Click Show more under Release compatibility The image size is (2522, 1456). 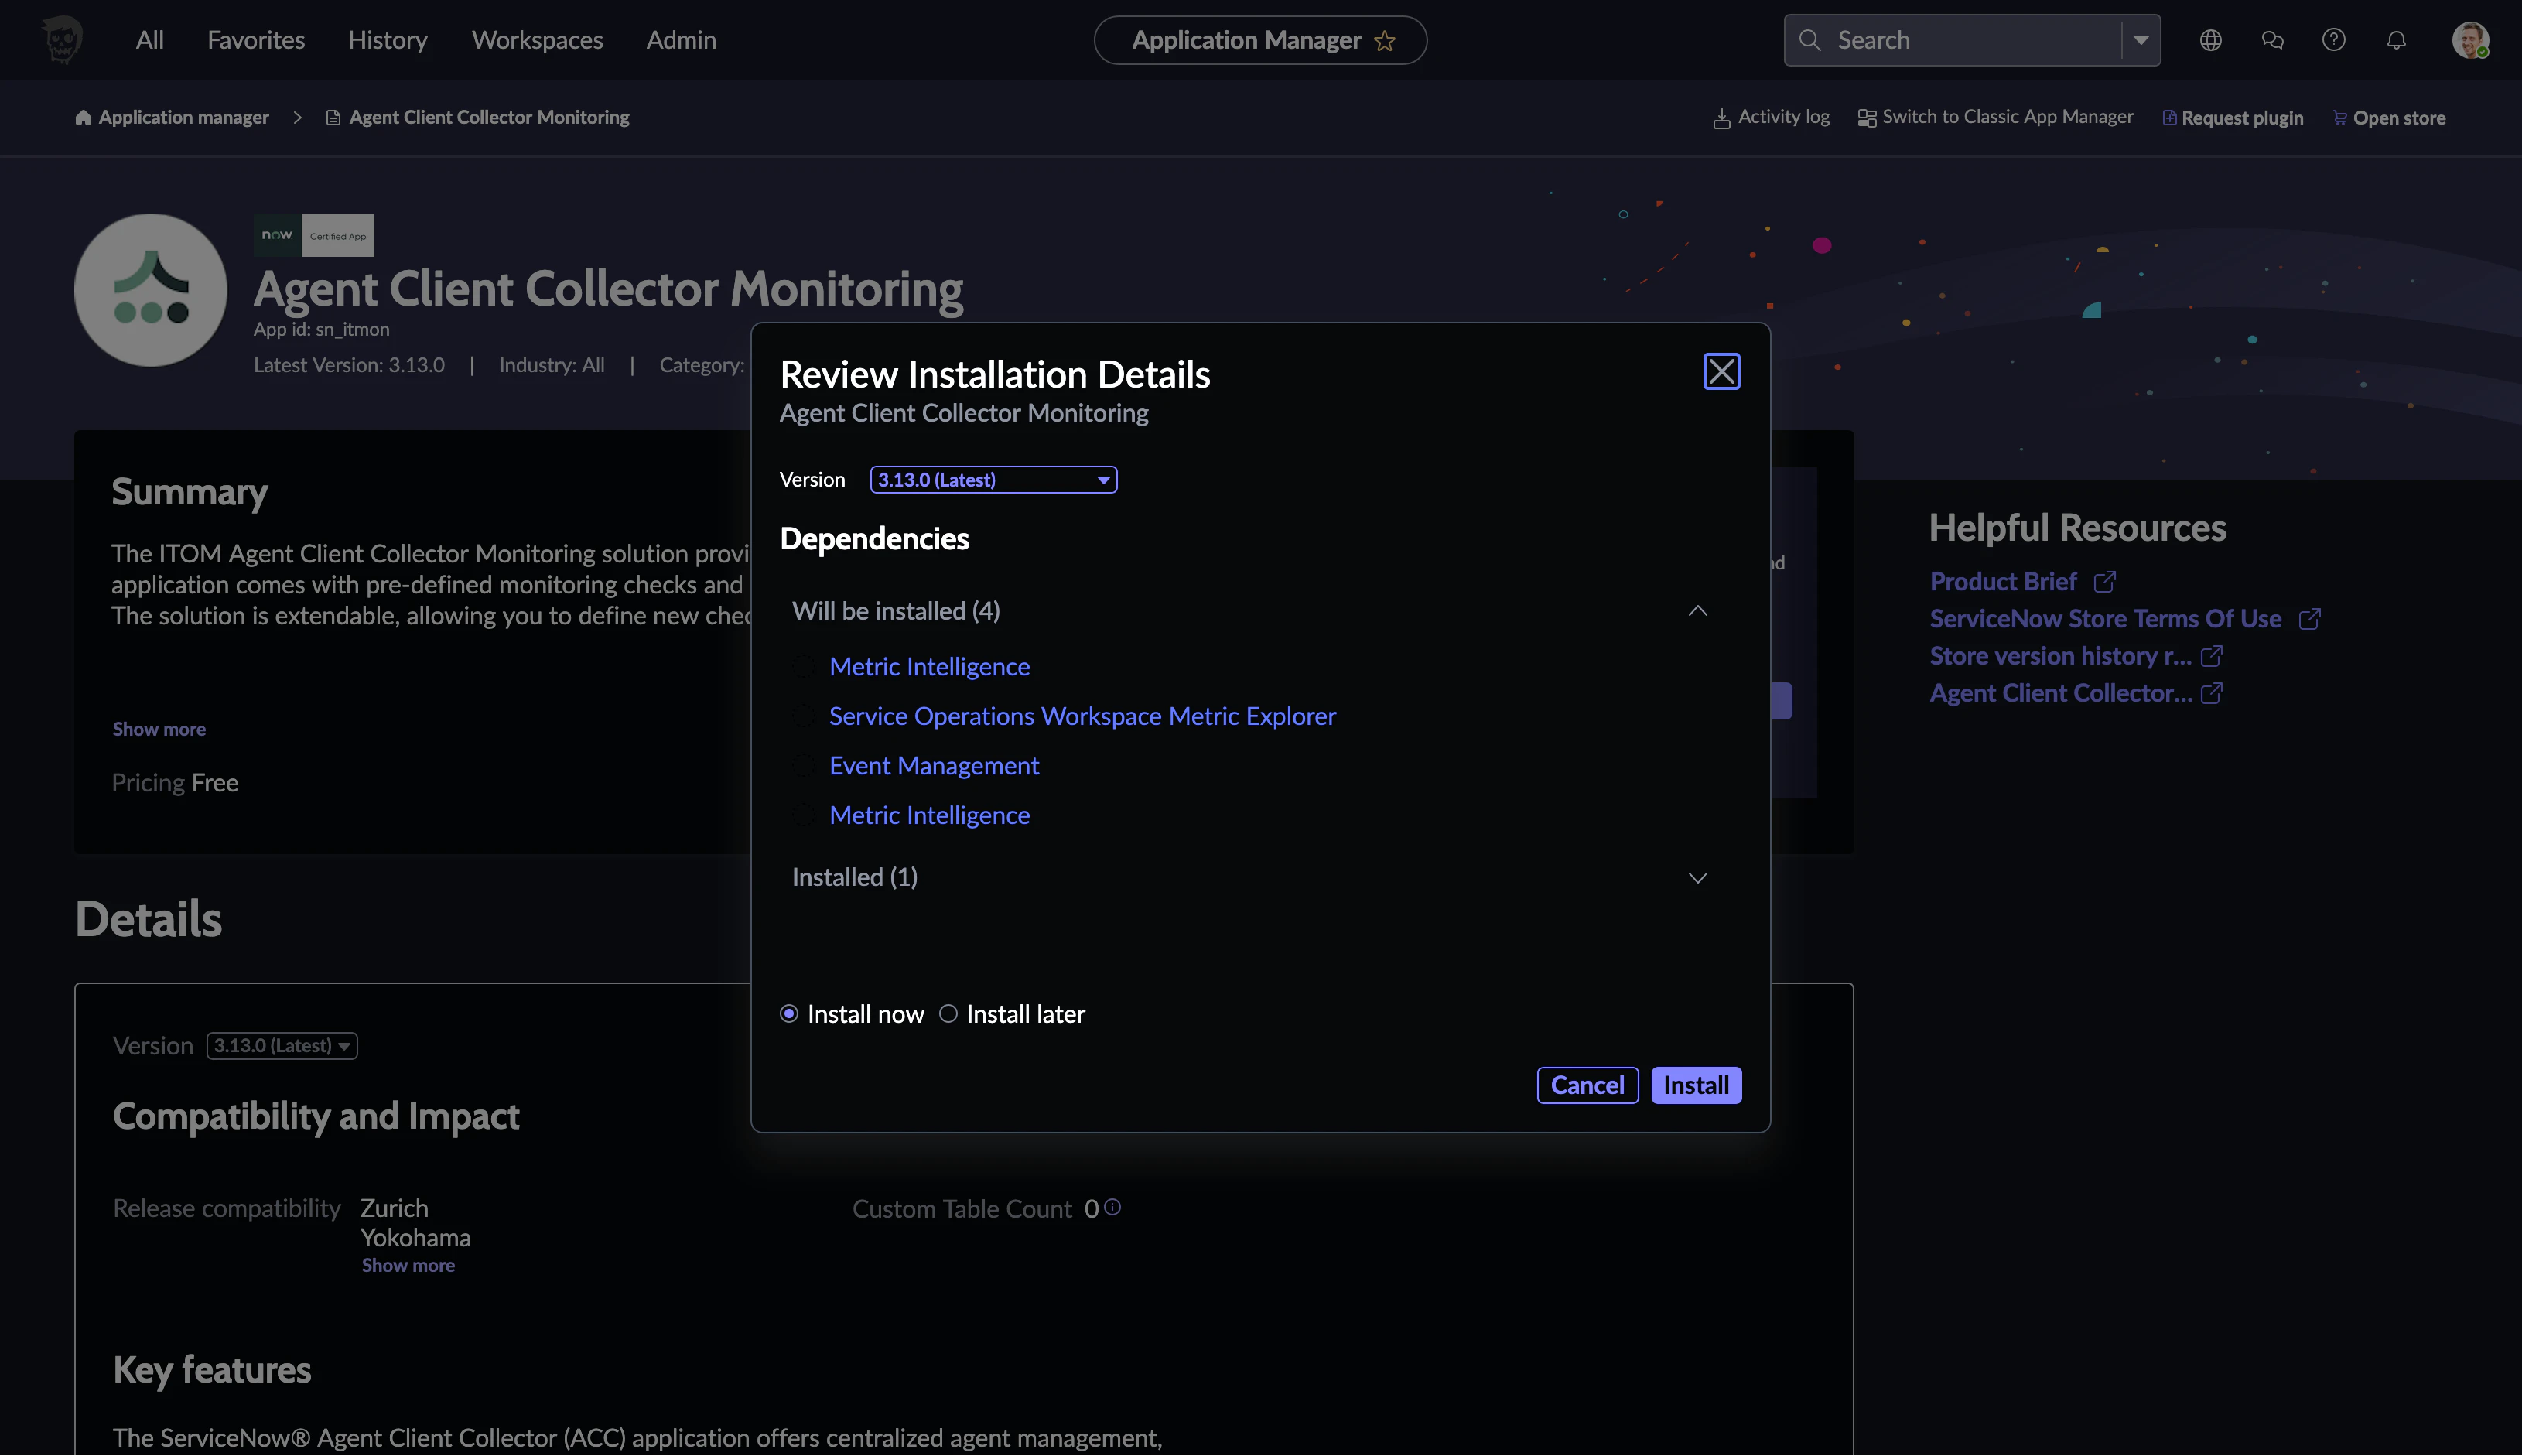click(x=408, y=1266)
